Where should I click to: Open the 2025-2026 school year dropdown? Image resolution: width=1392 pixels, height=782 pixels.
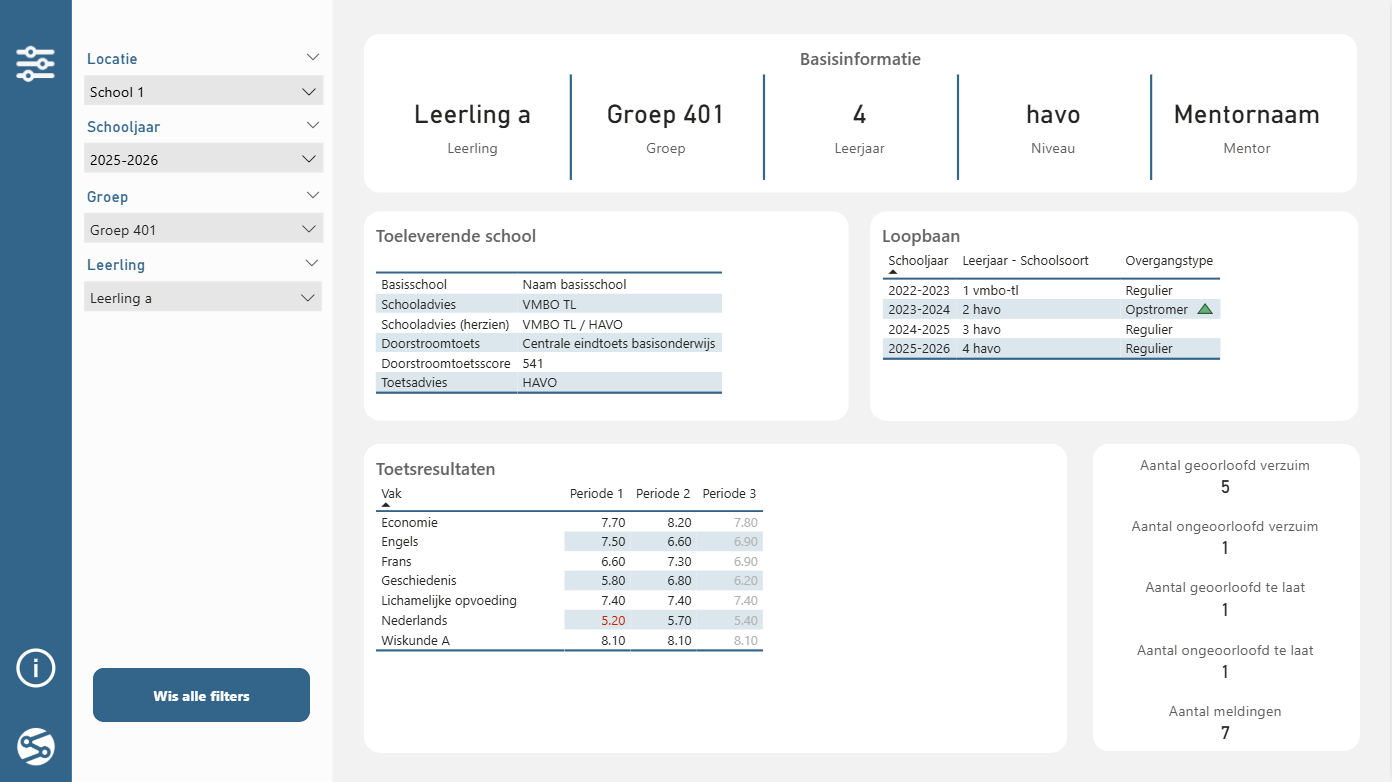tap(203, 159)
